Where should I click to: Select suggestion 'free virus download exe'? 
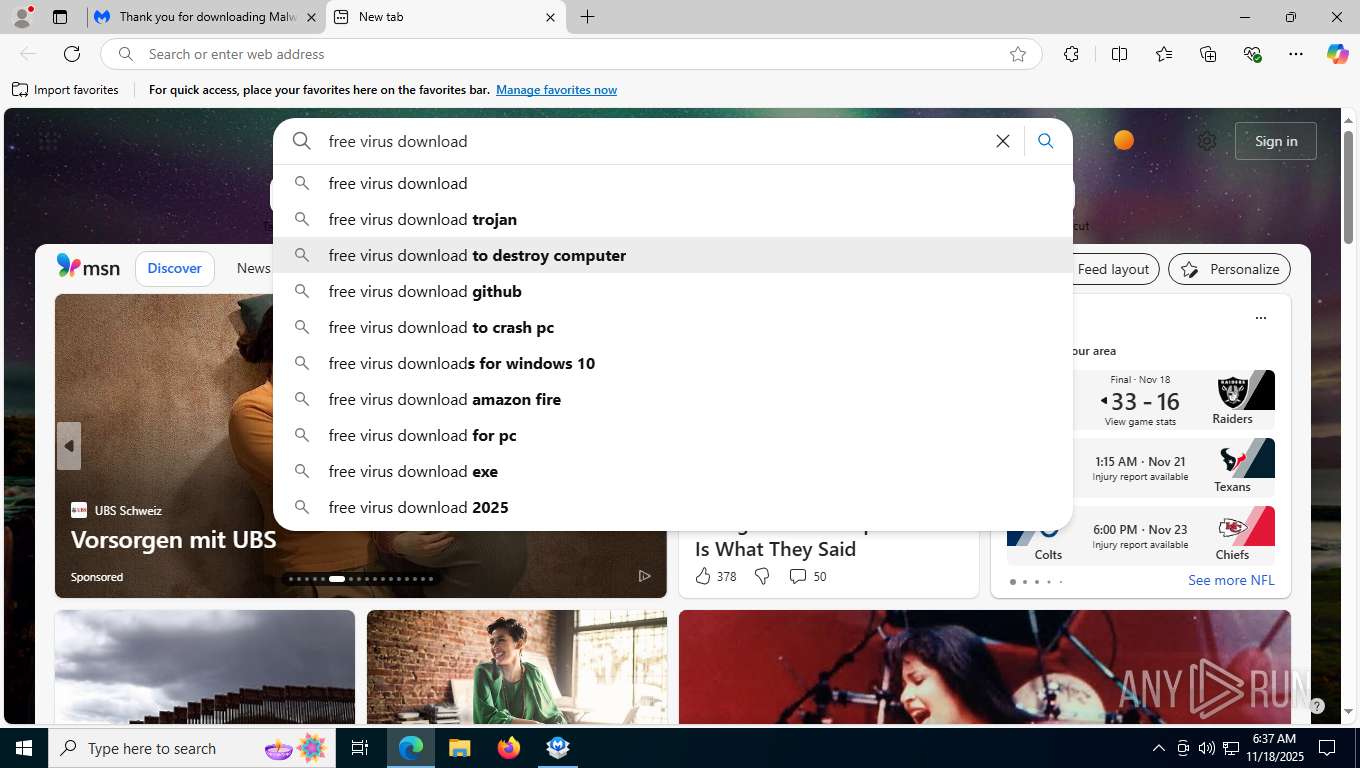click(x=673, y=471)
